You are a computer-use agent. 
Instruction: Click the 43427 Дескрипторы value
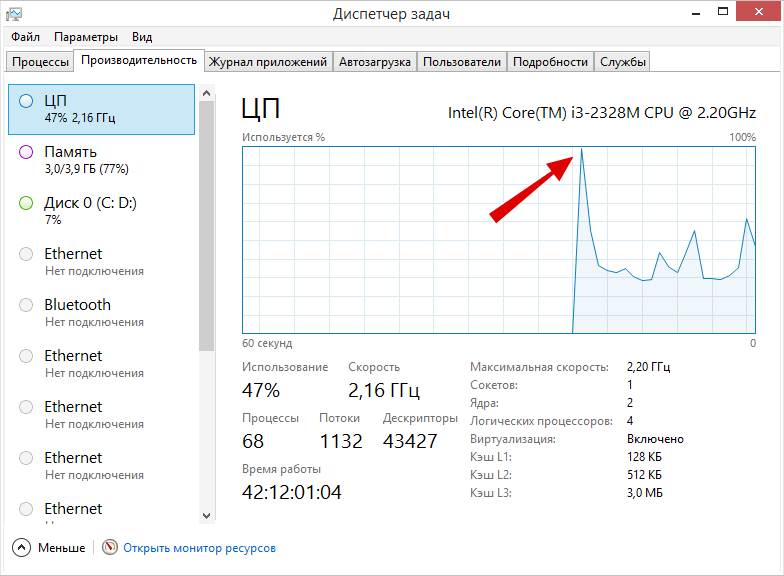[x=410, y=442]
